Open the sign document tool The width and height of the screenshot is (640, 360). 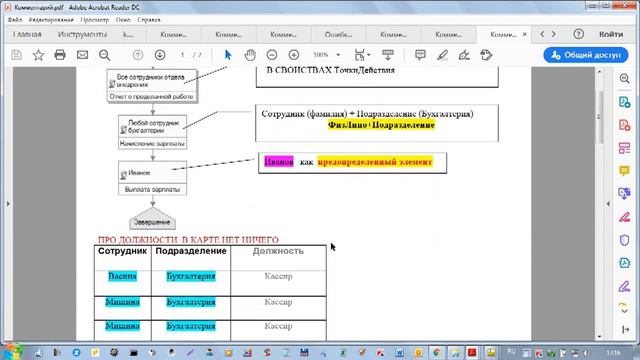click(464, 55)
